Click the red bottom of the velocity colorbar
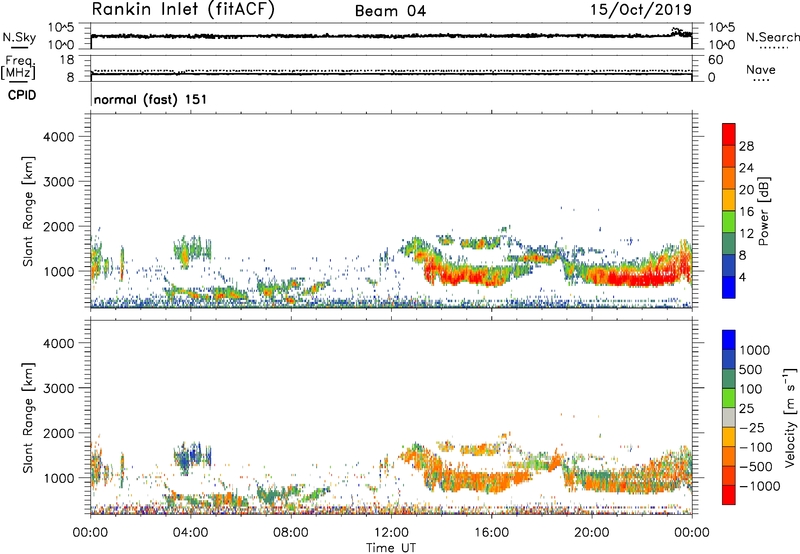Viewport: 800px width, 554px height. (729, 495)
